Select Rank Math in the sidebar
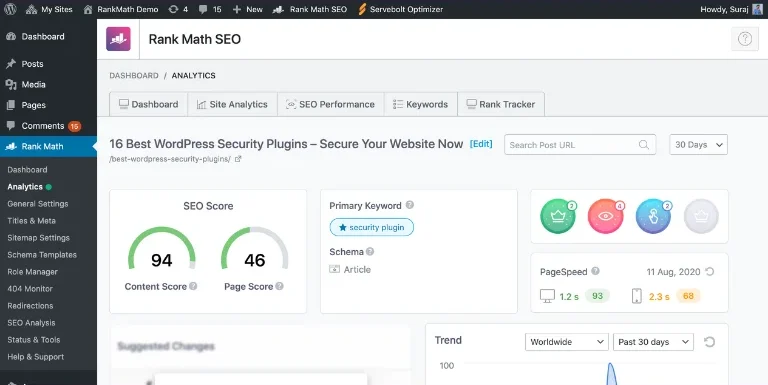The width and height of the screenshot is (768, 385). (x=48, y=146)
